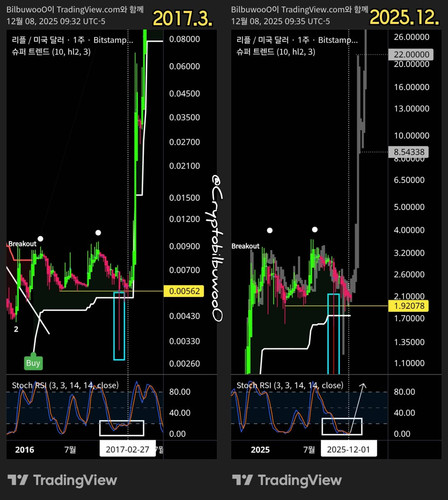Click the 2025 label on the time axis
The height and width of the screenshot is (500, 448).
pos(260,450)
